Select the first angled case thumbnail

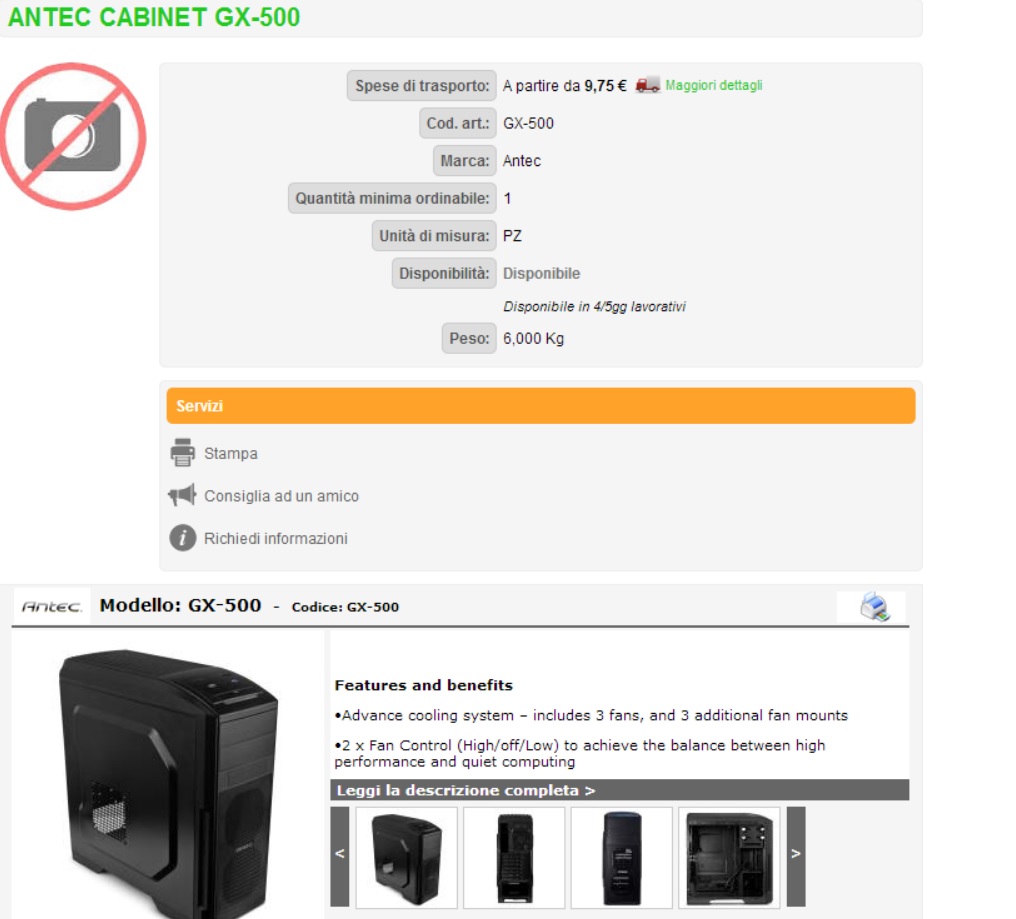pos(406,857)
